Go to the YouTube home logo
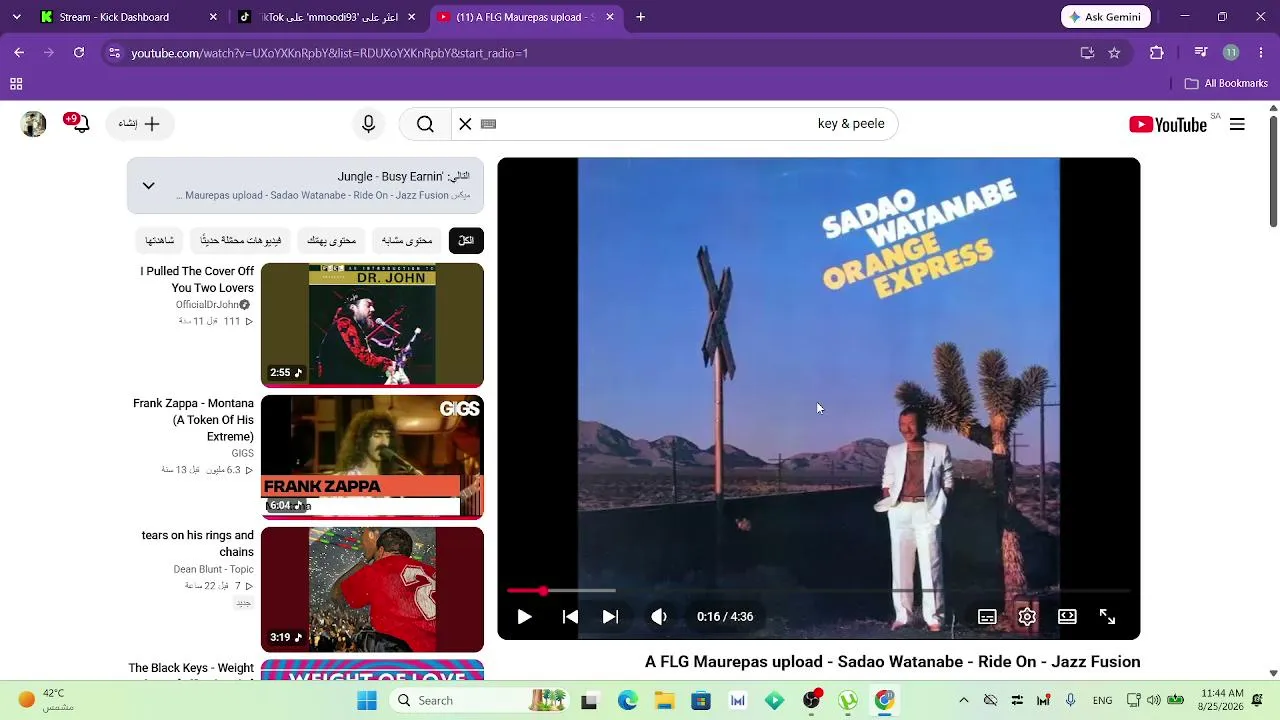 click(1168, 124)
